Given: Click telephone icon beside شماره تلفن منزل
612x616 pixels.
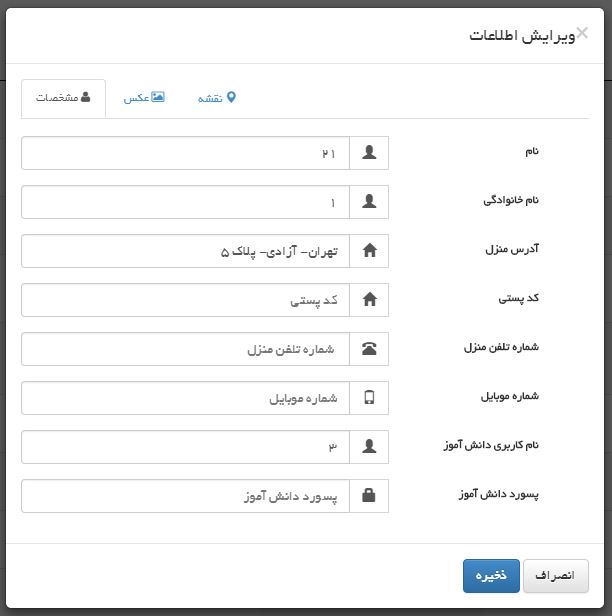Looking at the screenshot, I should coord(369,349).
